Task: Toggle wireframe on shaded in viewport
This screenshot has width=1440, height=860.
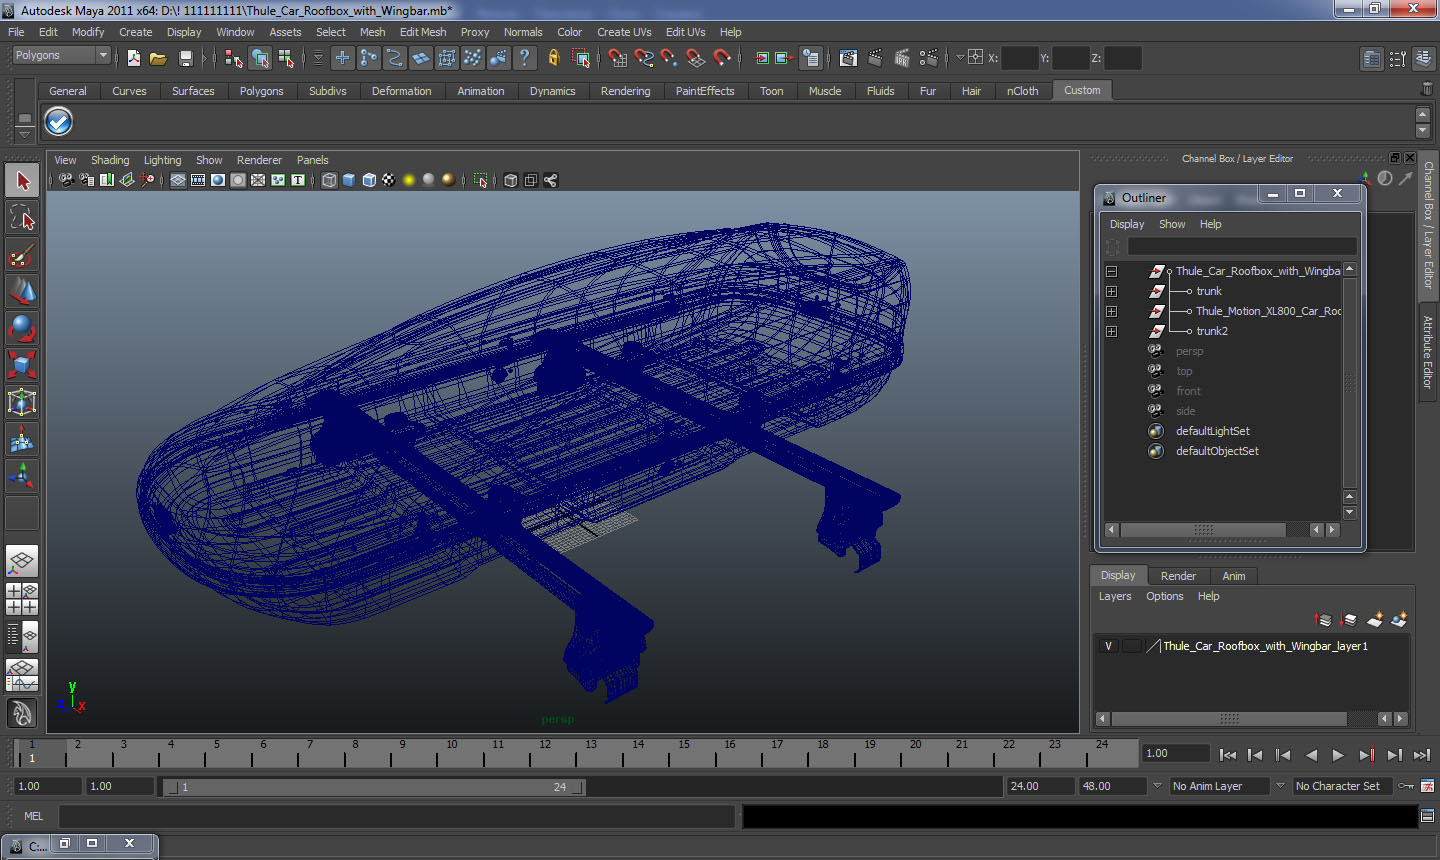Action: [369, 180]
